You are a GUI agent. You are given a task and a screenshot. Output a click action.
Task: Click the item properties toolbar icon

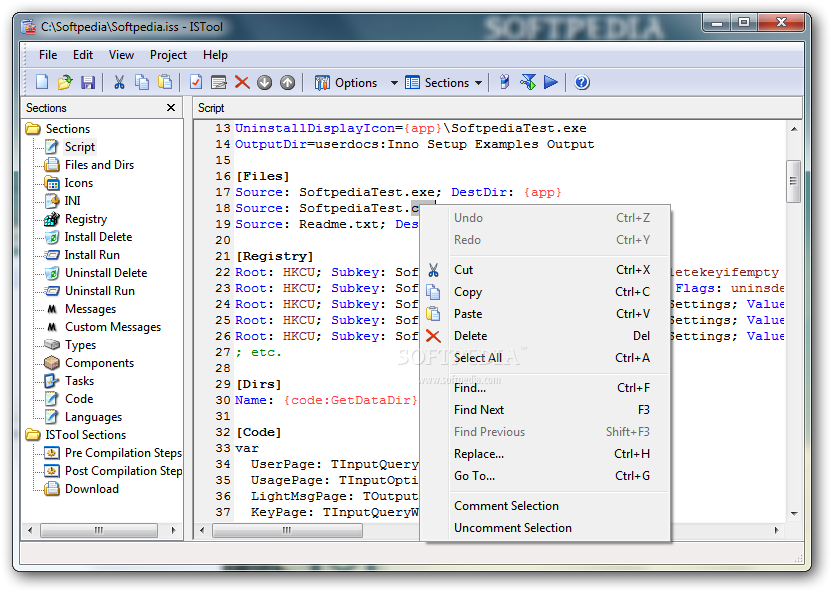(219, 82)
